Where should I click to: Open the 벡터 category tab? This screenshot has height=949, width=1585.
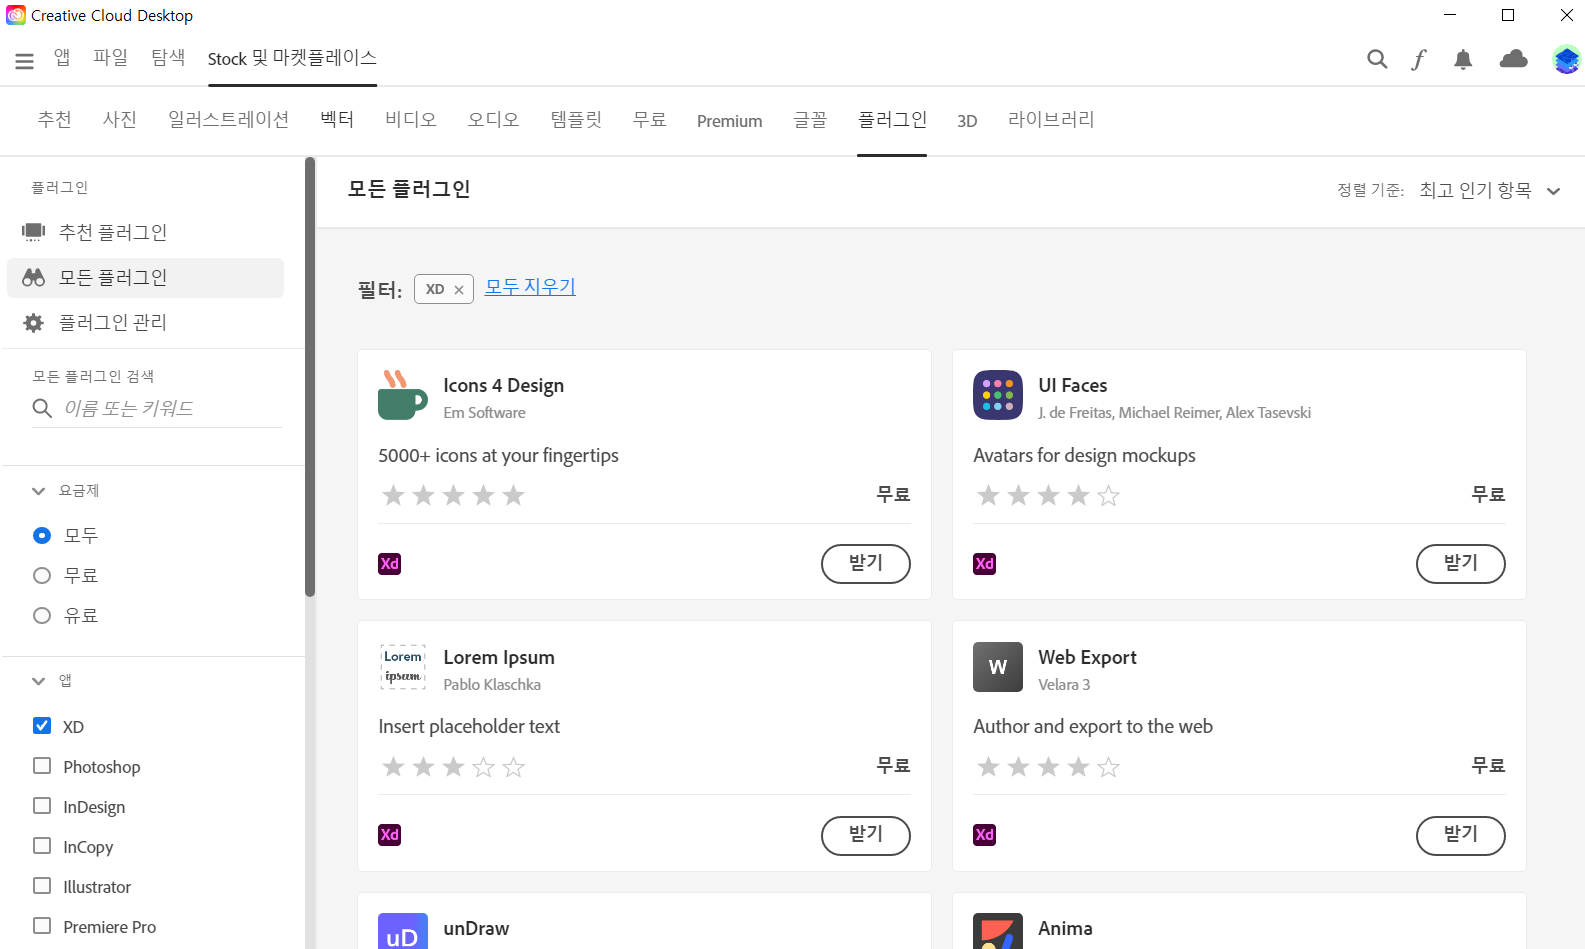pos(337,120)
